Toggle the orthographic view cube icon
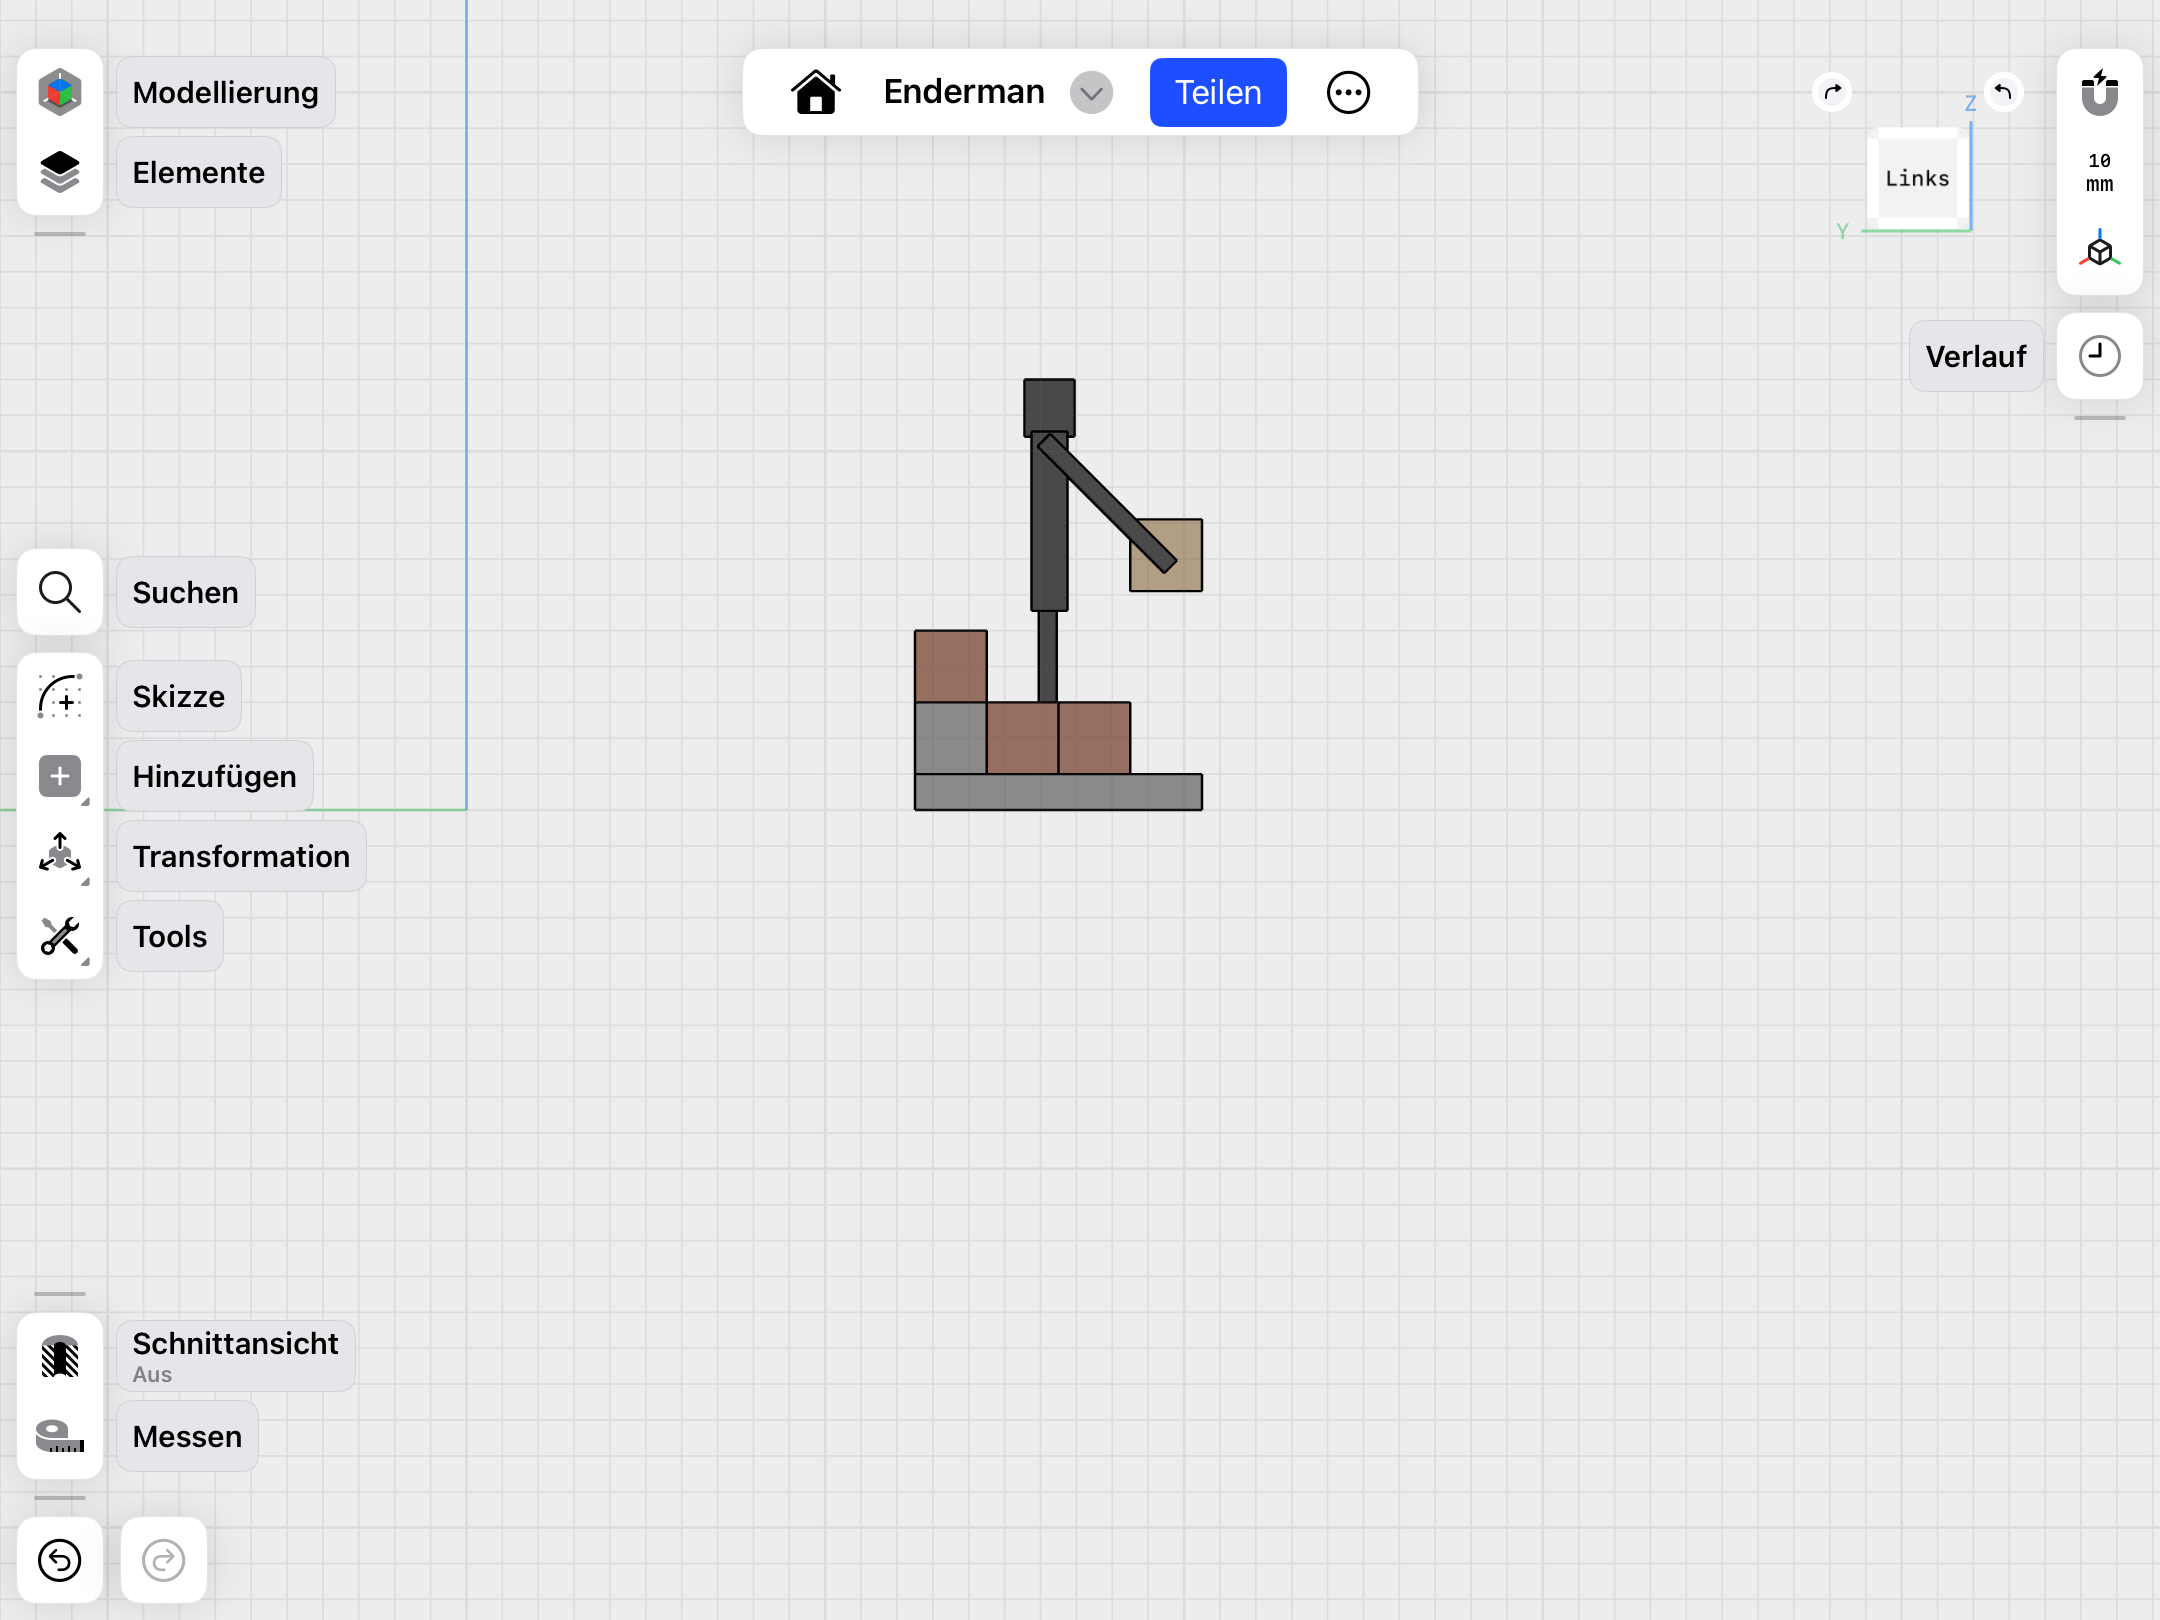The height and width of the screenshot is (1620, 2160). pyautogui.click(x=2100, y=250)
